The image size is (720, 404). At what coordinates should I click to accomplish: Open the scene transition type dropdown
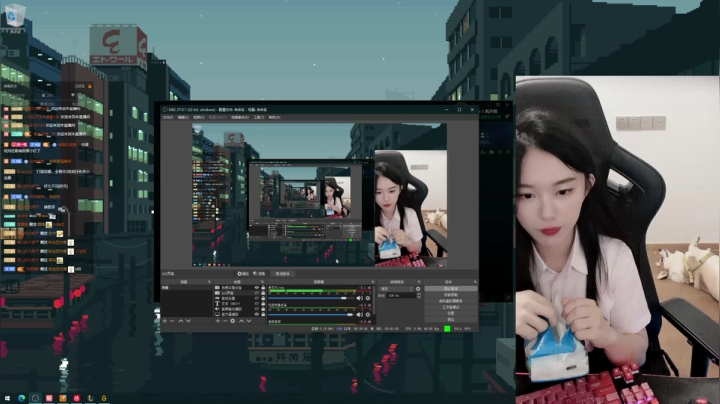click(396, 289)
